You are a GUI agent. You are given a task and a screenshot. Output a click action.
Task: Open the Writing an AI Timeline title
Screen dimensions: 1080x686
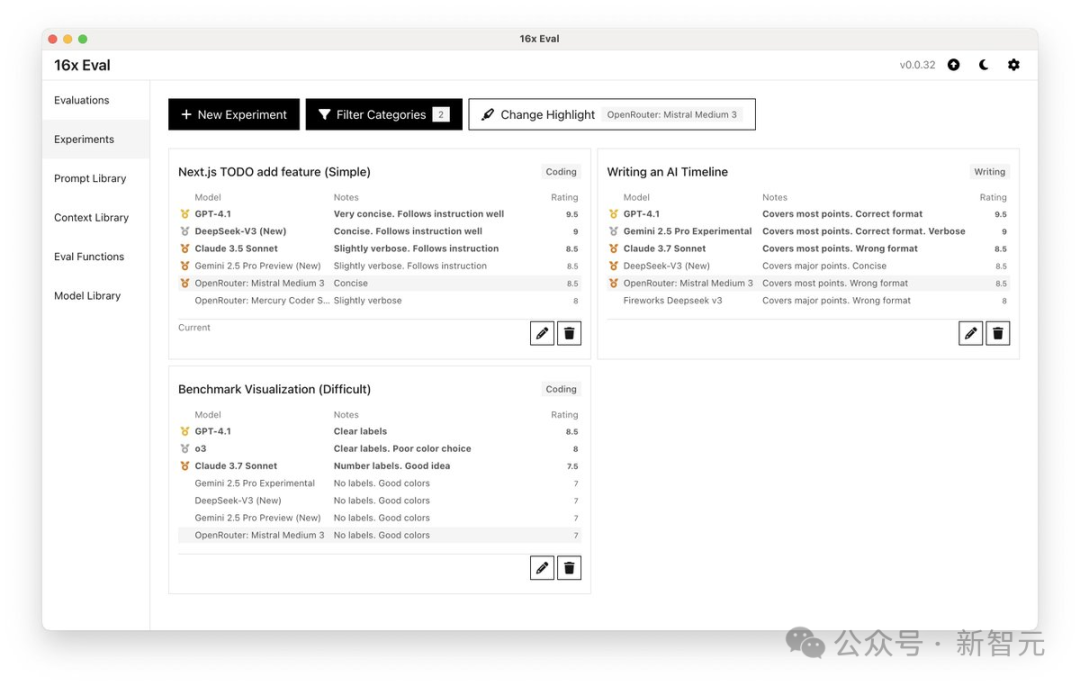667,172
